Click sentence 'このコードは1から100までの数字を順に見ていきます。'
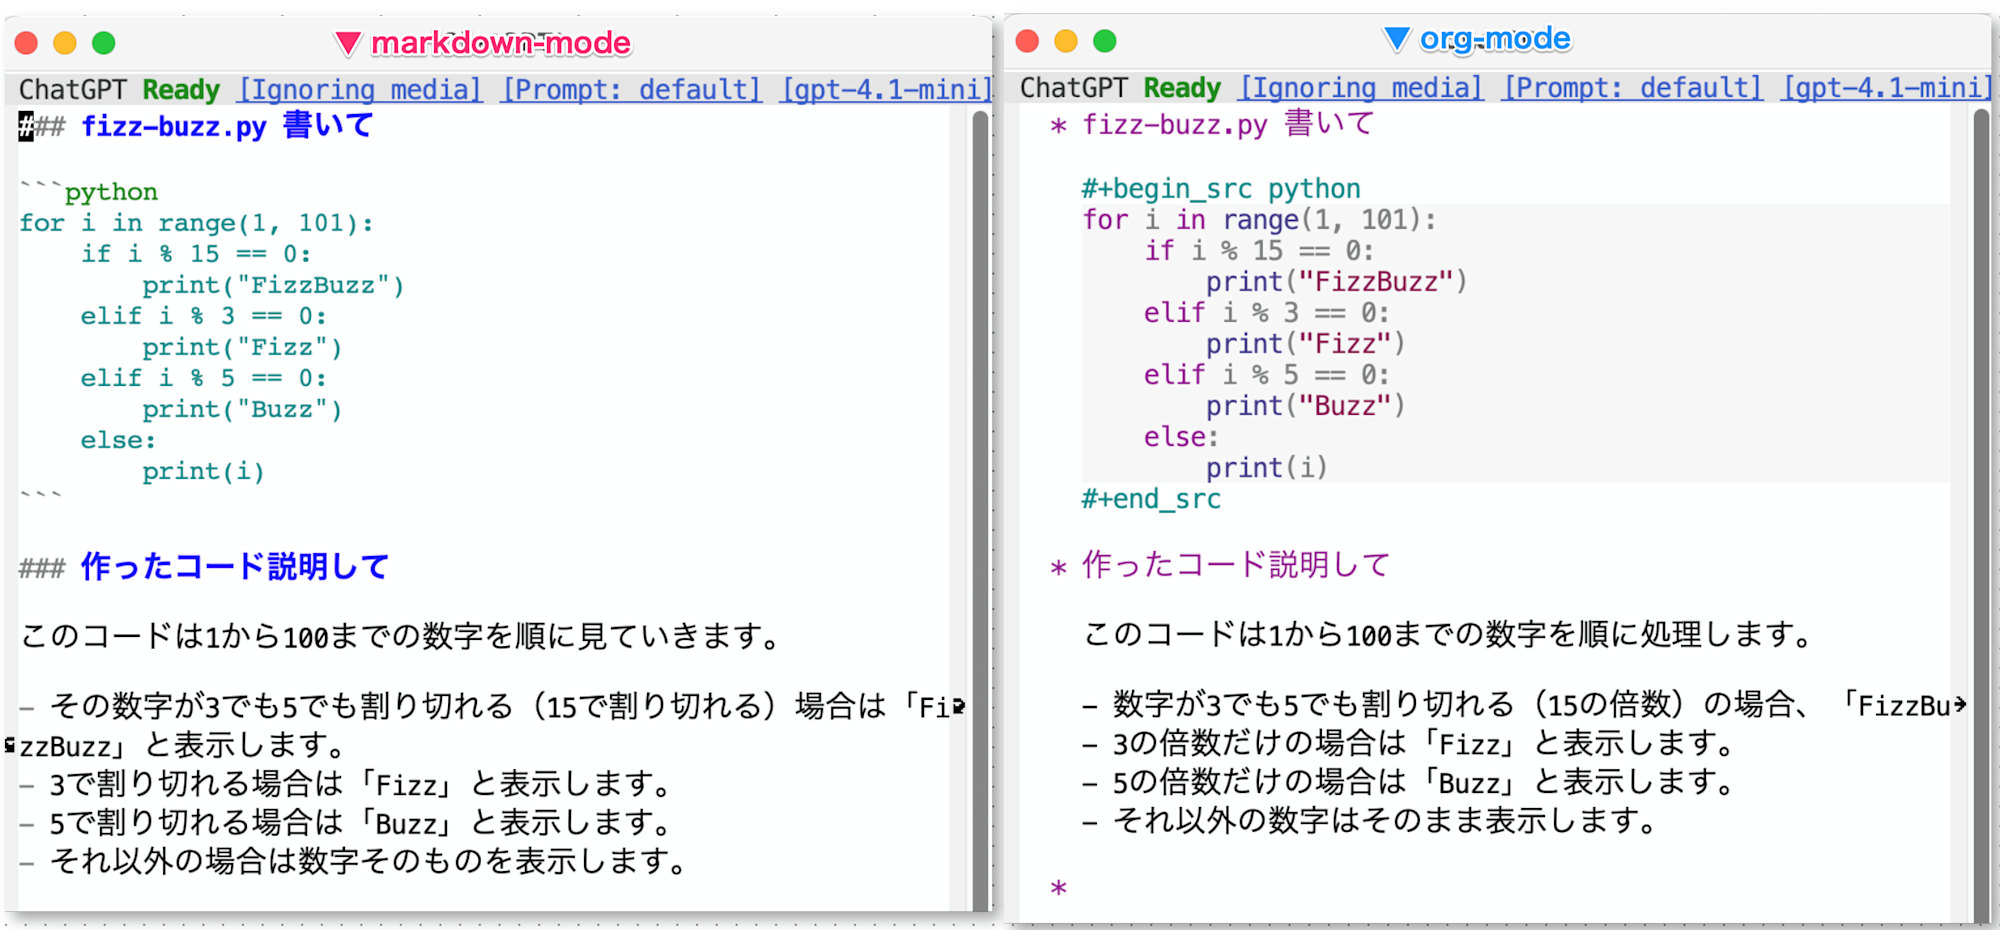Image resolution: width=2000 pixels, height=930 pixels. tap(401, 636)
